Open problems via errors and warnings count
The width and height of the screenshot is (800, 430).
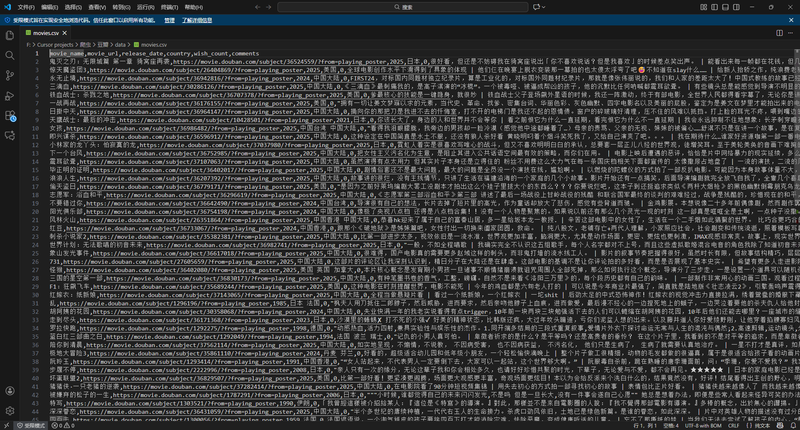[63, 425]
